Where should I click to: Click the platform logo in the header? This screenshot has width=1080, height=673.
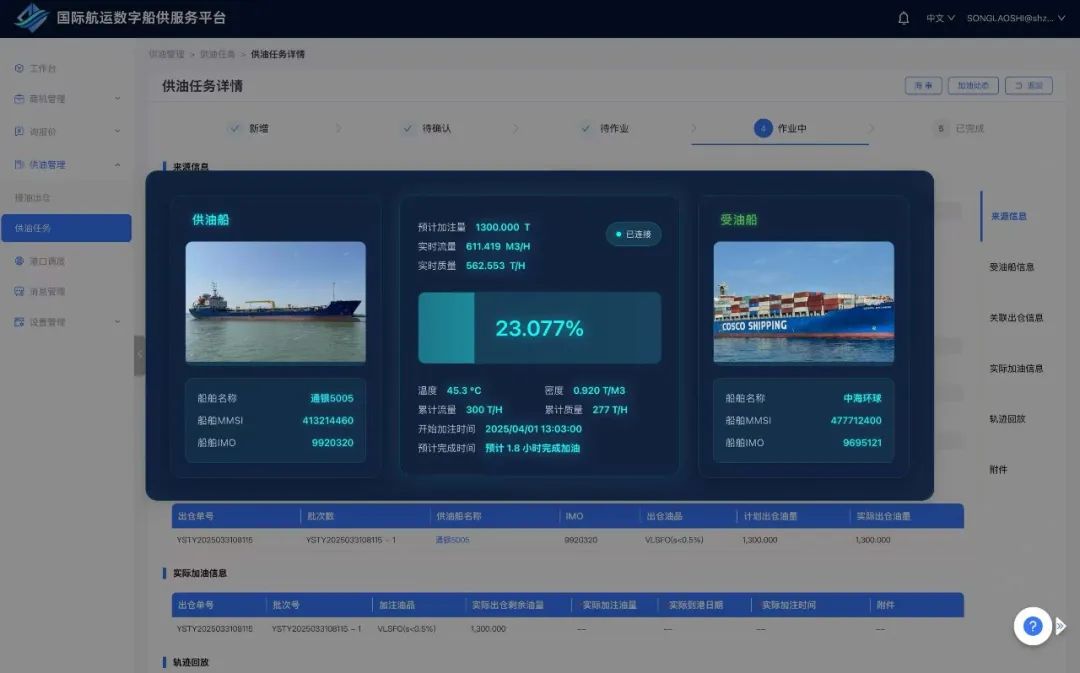31,18
